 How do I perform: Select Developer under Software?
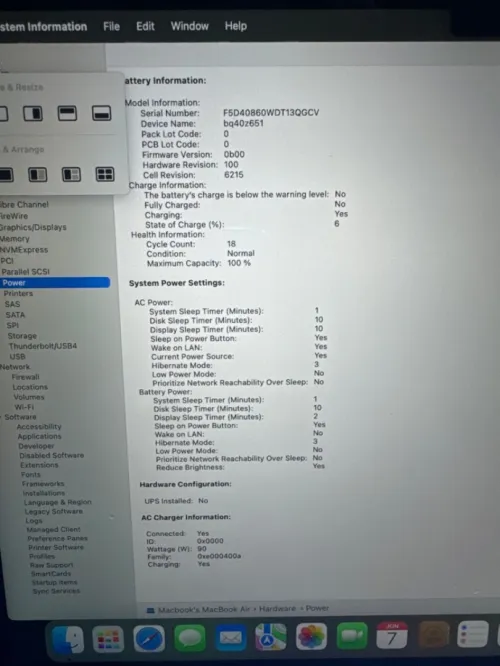click(36, 446)
